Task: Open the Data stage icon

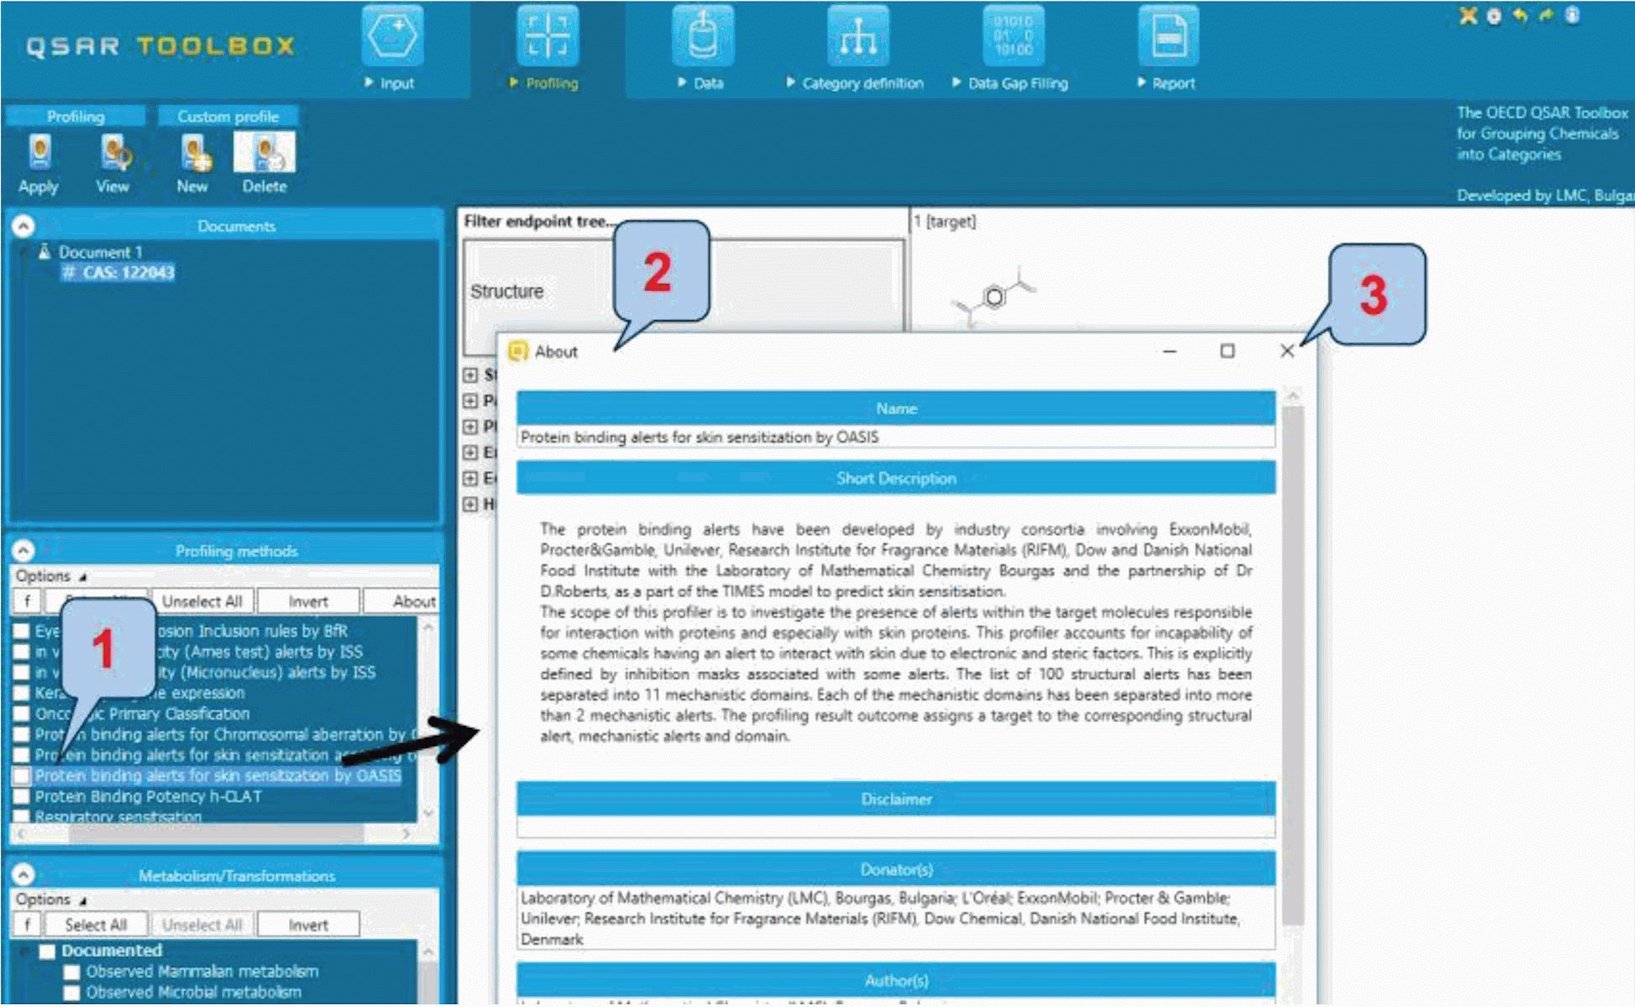Action: click(702, 37)
